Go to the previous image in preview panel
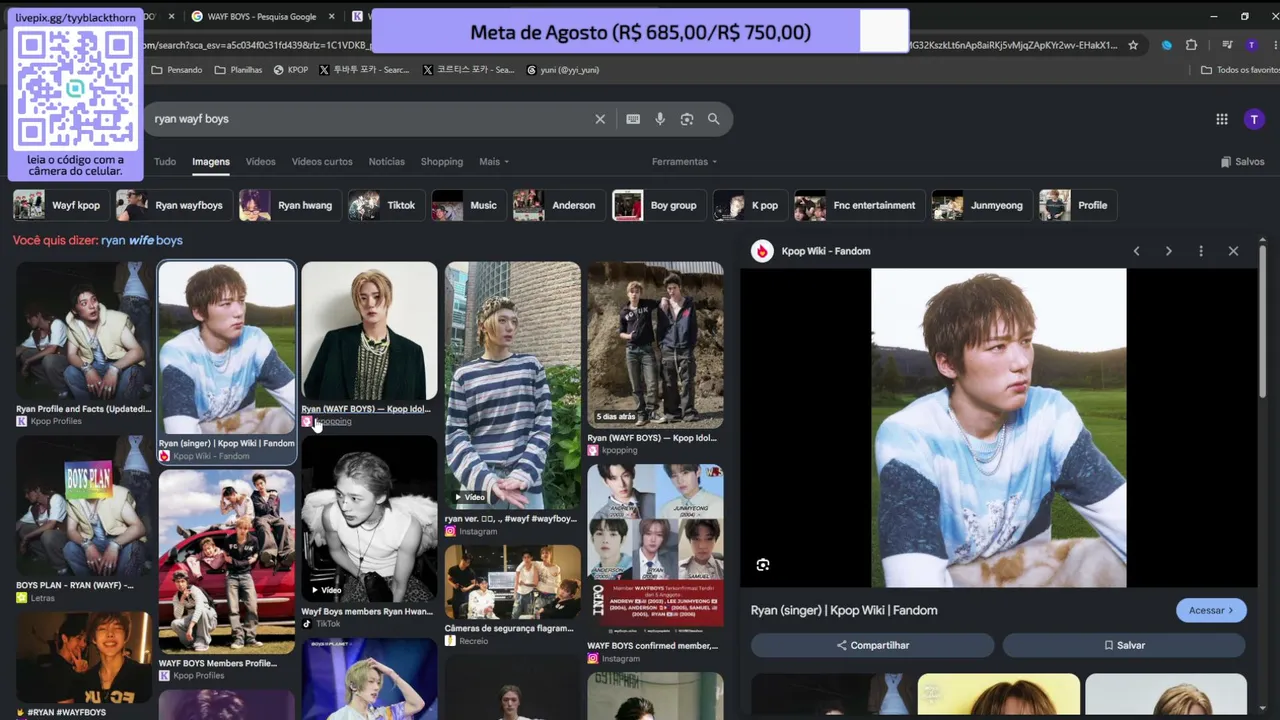This screenshot has height=720, width=1280. click(1136, 251)
